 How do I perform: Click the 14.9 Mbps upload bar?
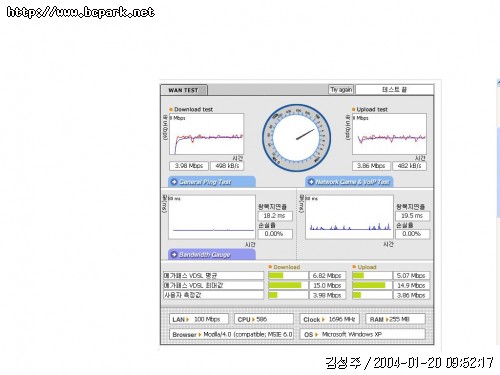click(372, 285)
